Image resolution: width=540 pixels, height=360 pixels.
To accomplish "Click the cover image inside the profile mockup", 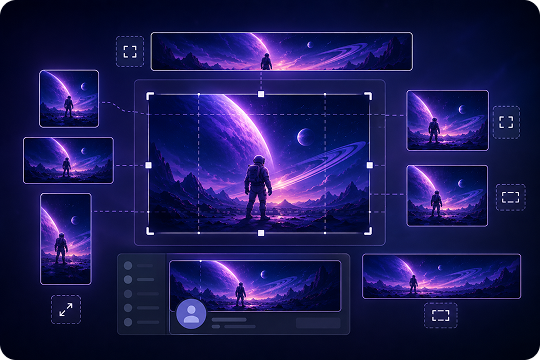I will click(x=255, y=286).
